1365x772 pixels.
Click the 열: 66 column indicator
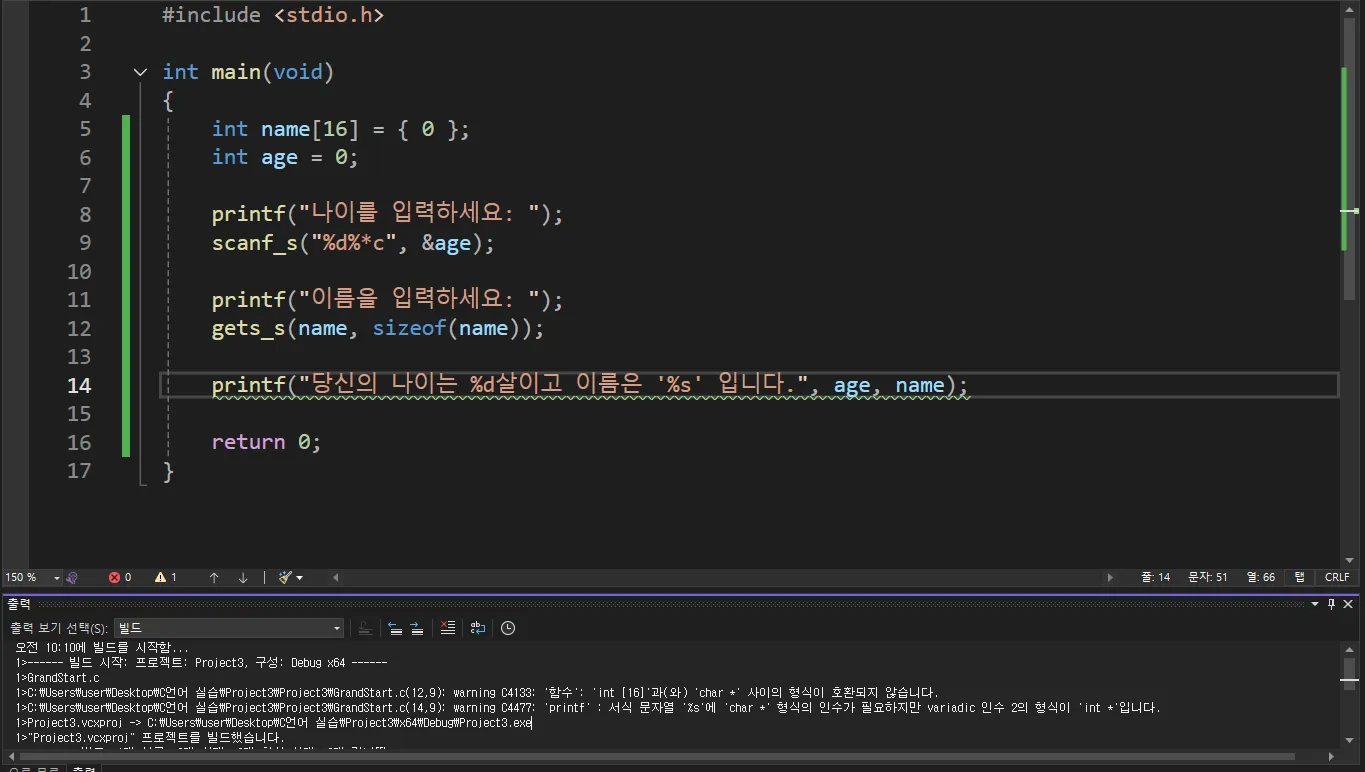pyautogui.click(x=1261, y=577)
